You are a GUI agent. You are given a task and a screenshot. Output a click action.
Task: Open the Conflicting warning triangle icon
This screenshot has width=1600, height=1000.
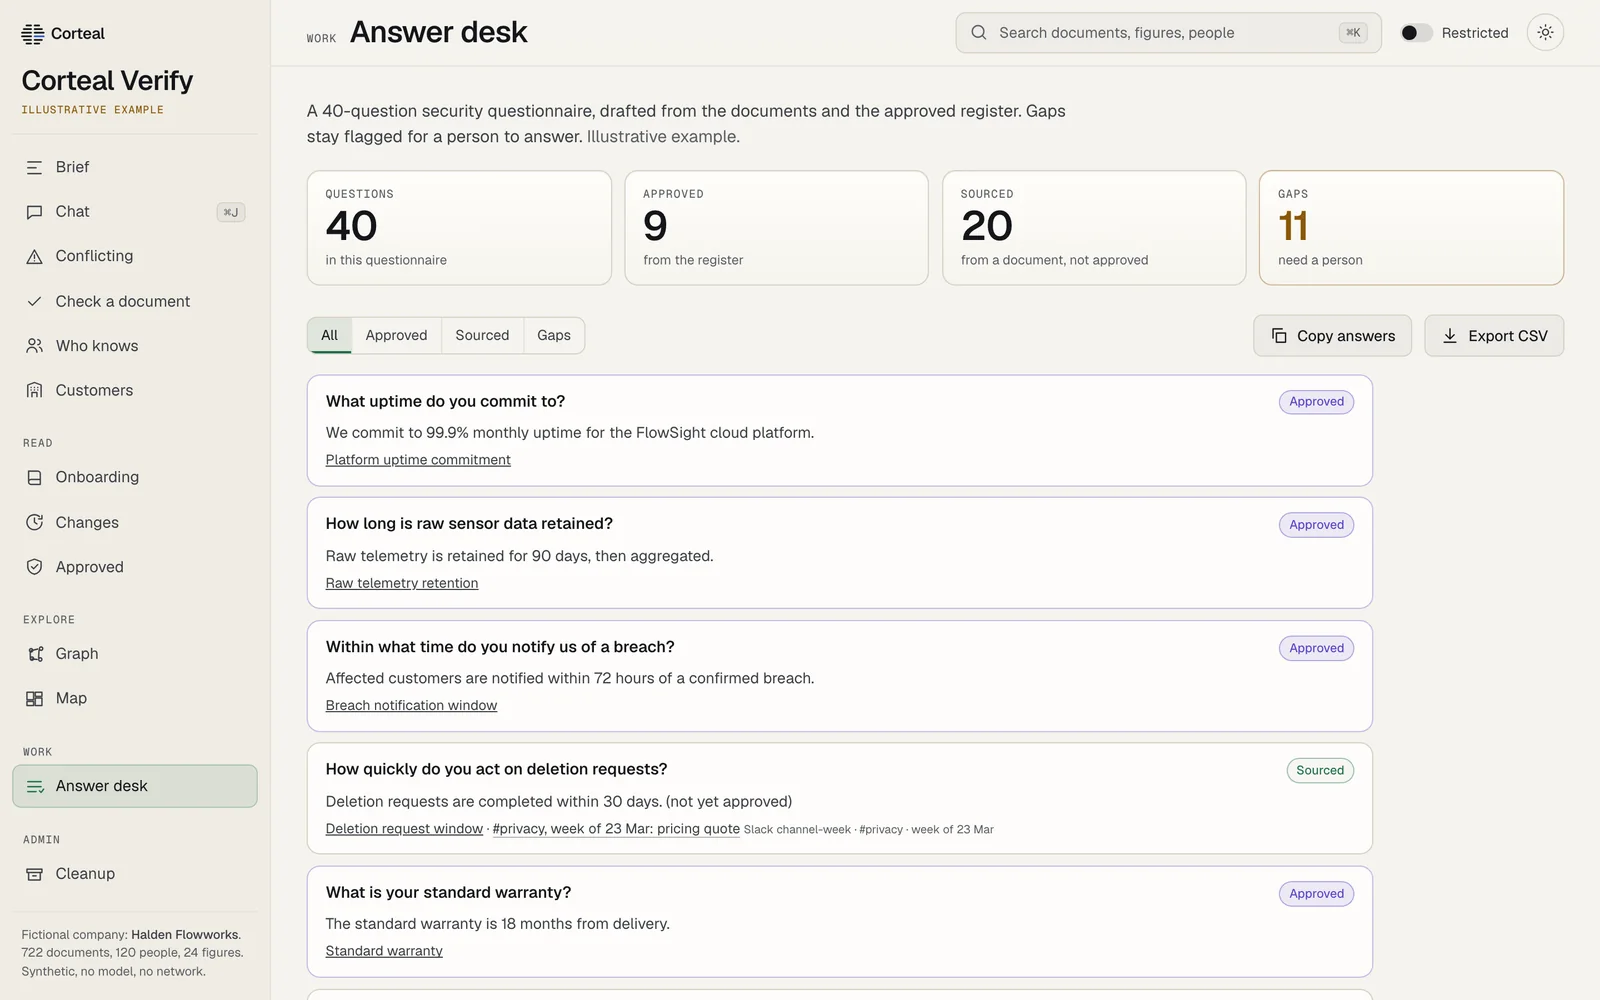click(34, 257)
